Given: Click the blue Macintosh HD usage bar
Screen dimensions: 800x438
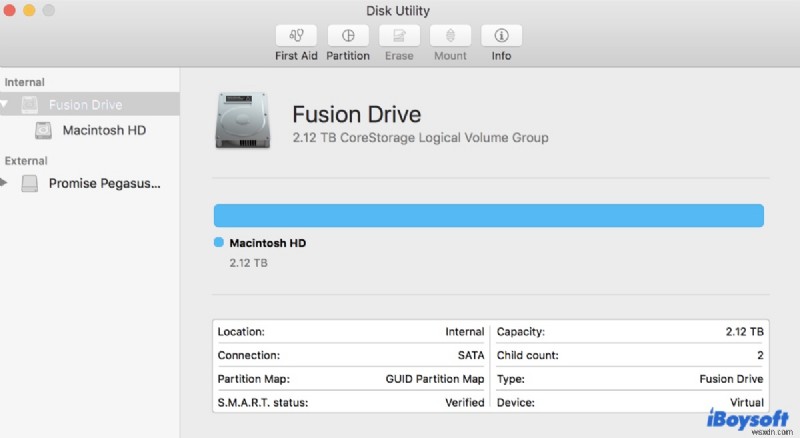Looking at the screenshot, I should [x=489, y=215].
